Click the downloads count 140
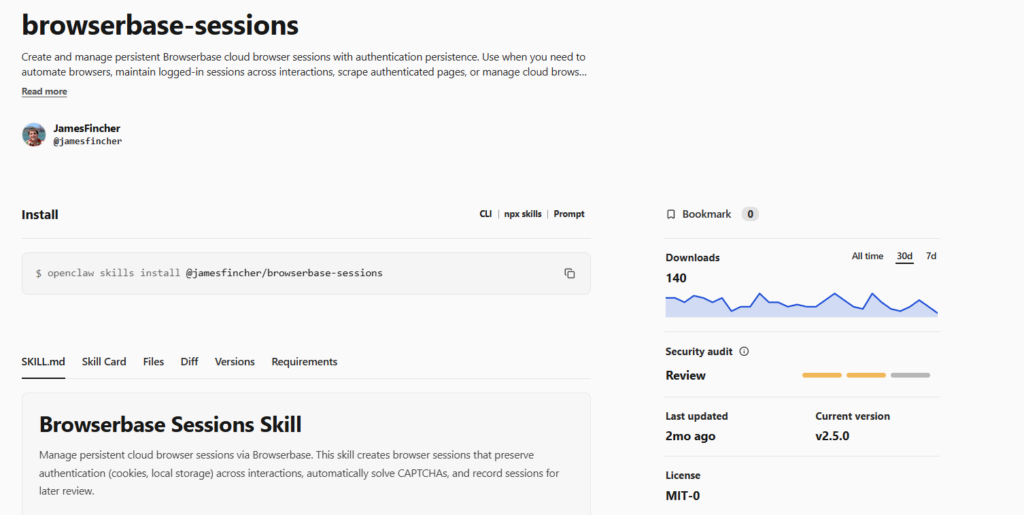 (676, 278)
